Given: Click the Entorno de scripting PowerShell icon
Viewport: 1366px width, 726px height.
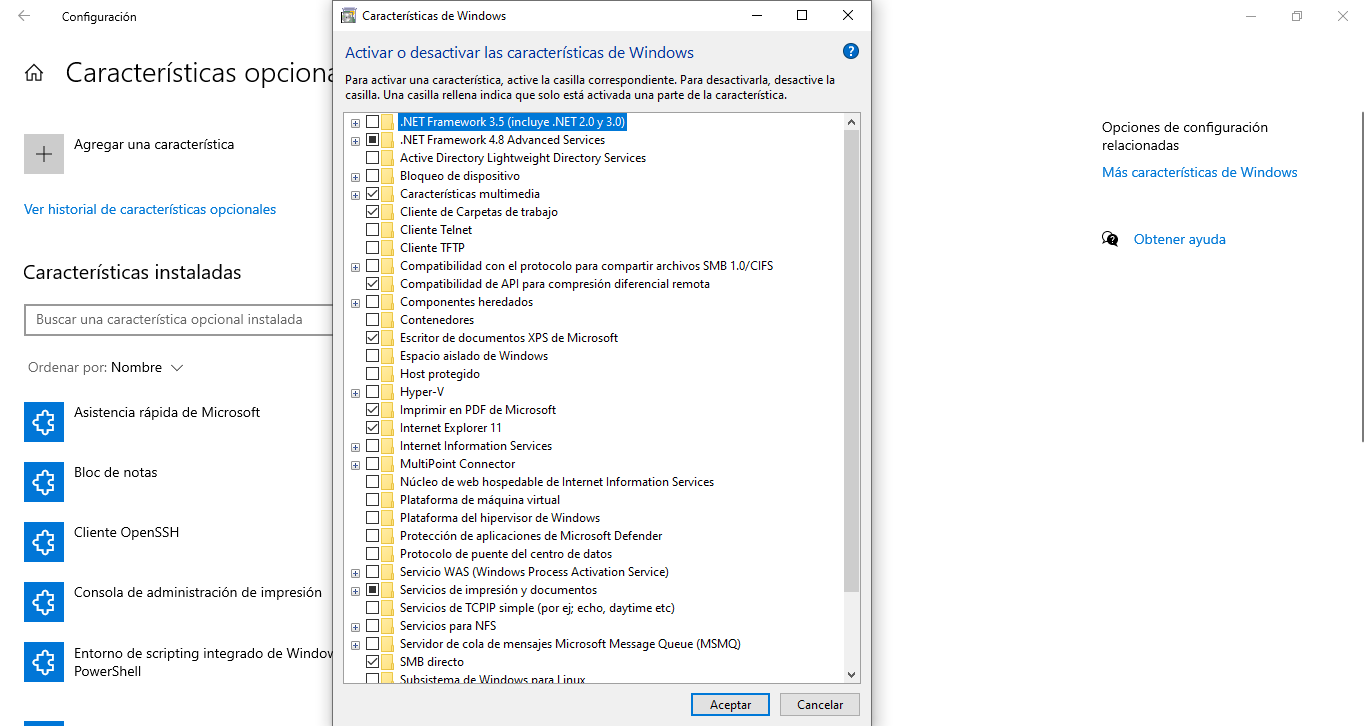Looking at the screenshot, I should (44, 662).
